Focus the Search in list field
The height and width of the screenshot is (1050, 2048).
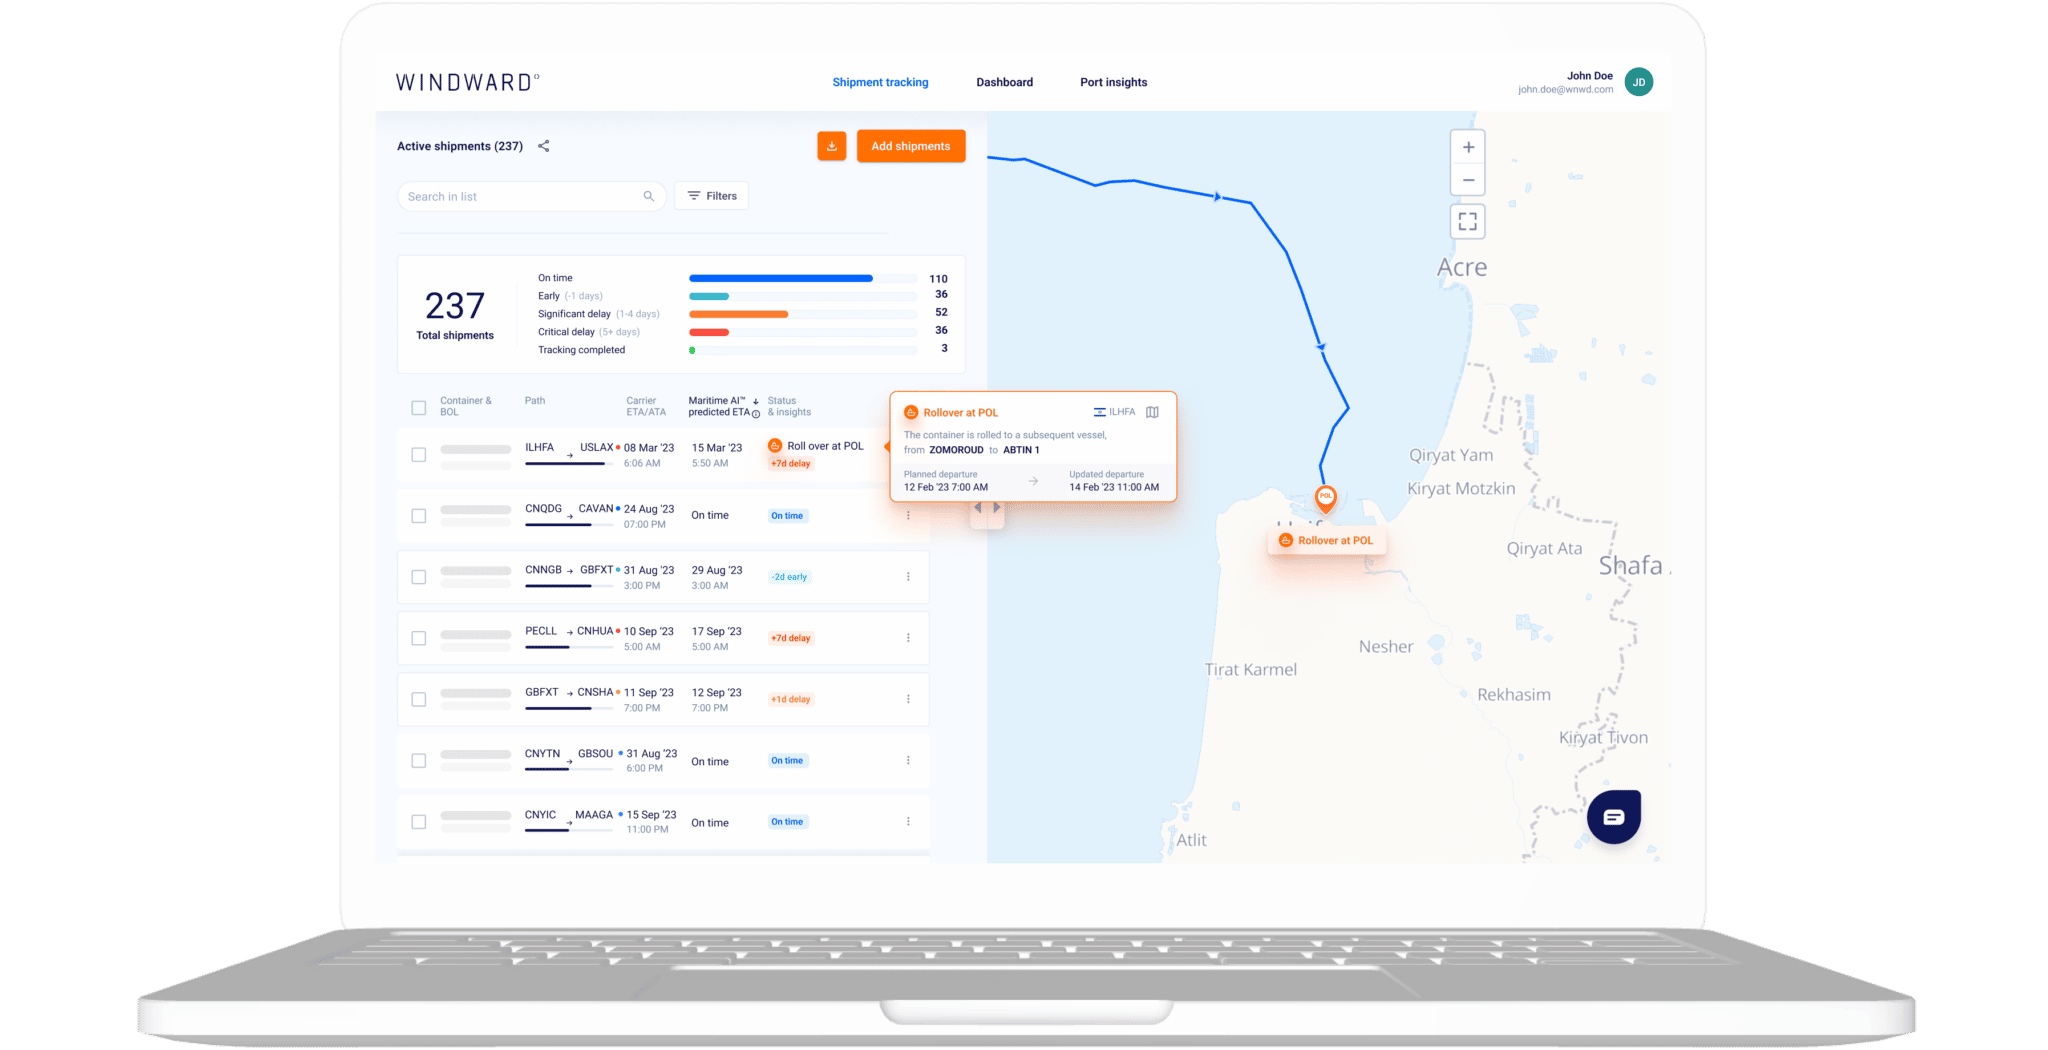[520, 196]
